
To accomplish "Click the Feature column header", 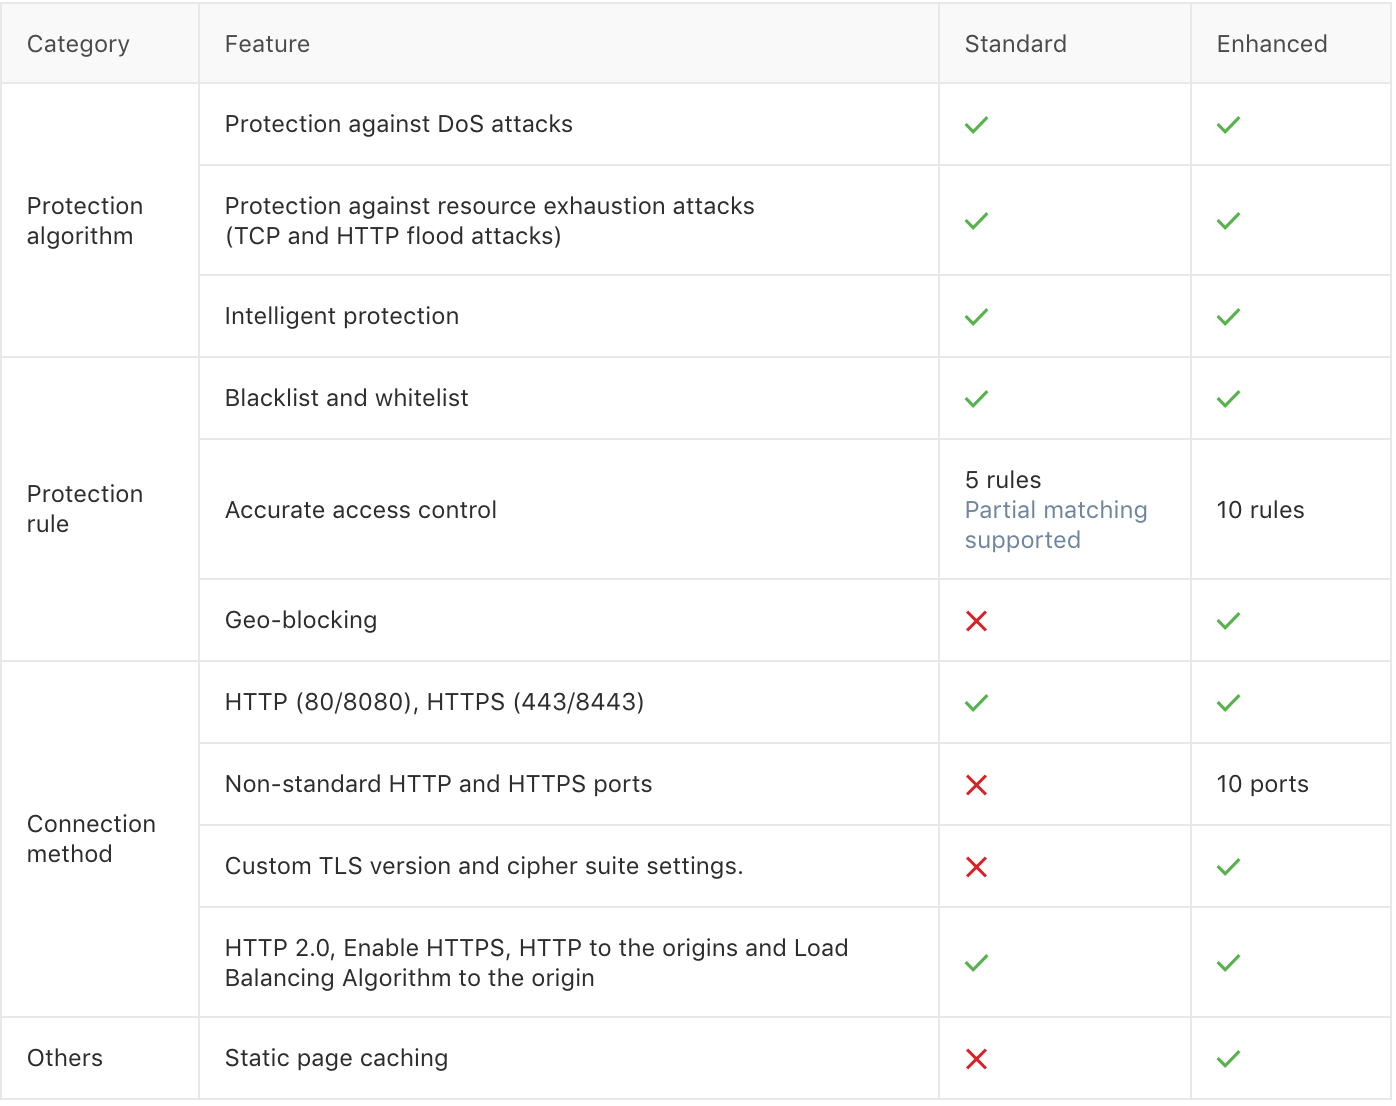I will 267,44.
